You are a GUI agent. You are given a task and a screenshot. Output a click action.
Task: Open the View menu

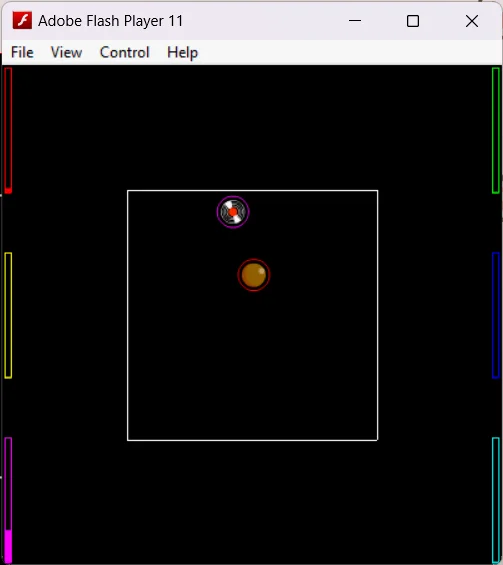66,53
